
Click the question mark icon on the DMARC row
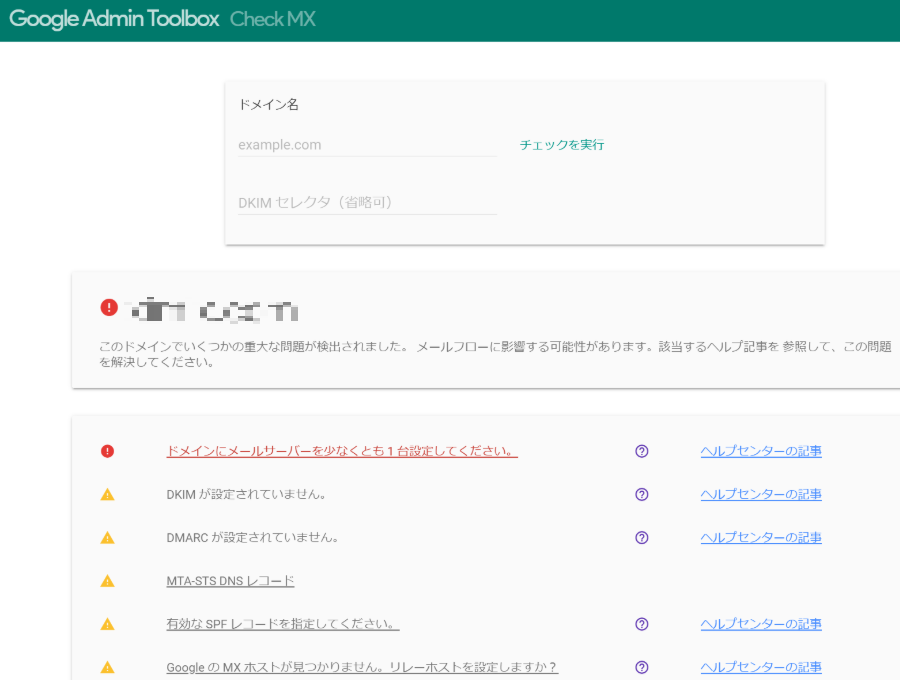(x=641, y=537)
